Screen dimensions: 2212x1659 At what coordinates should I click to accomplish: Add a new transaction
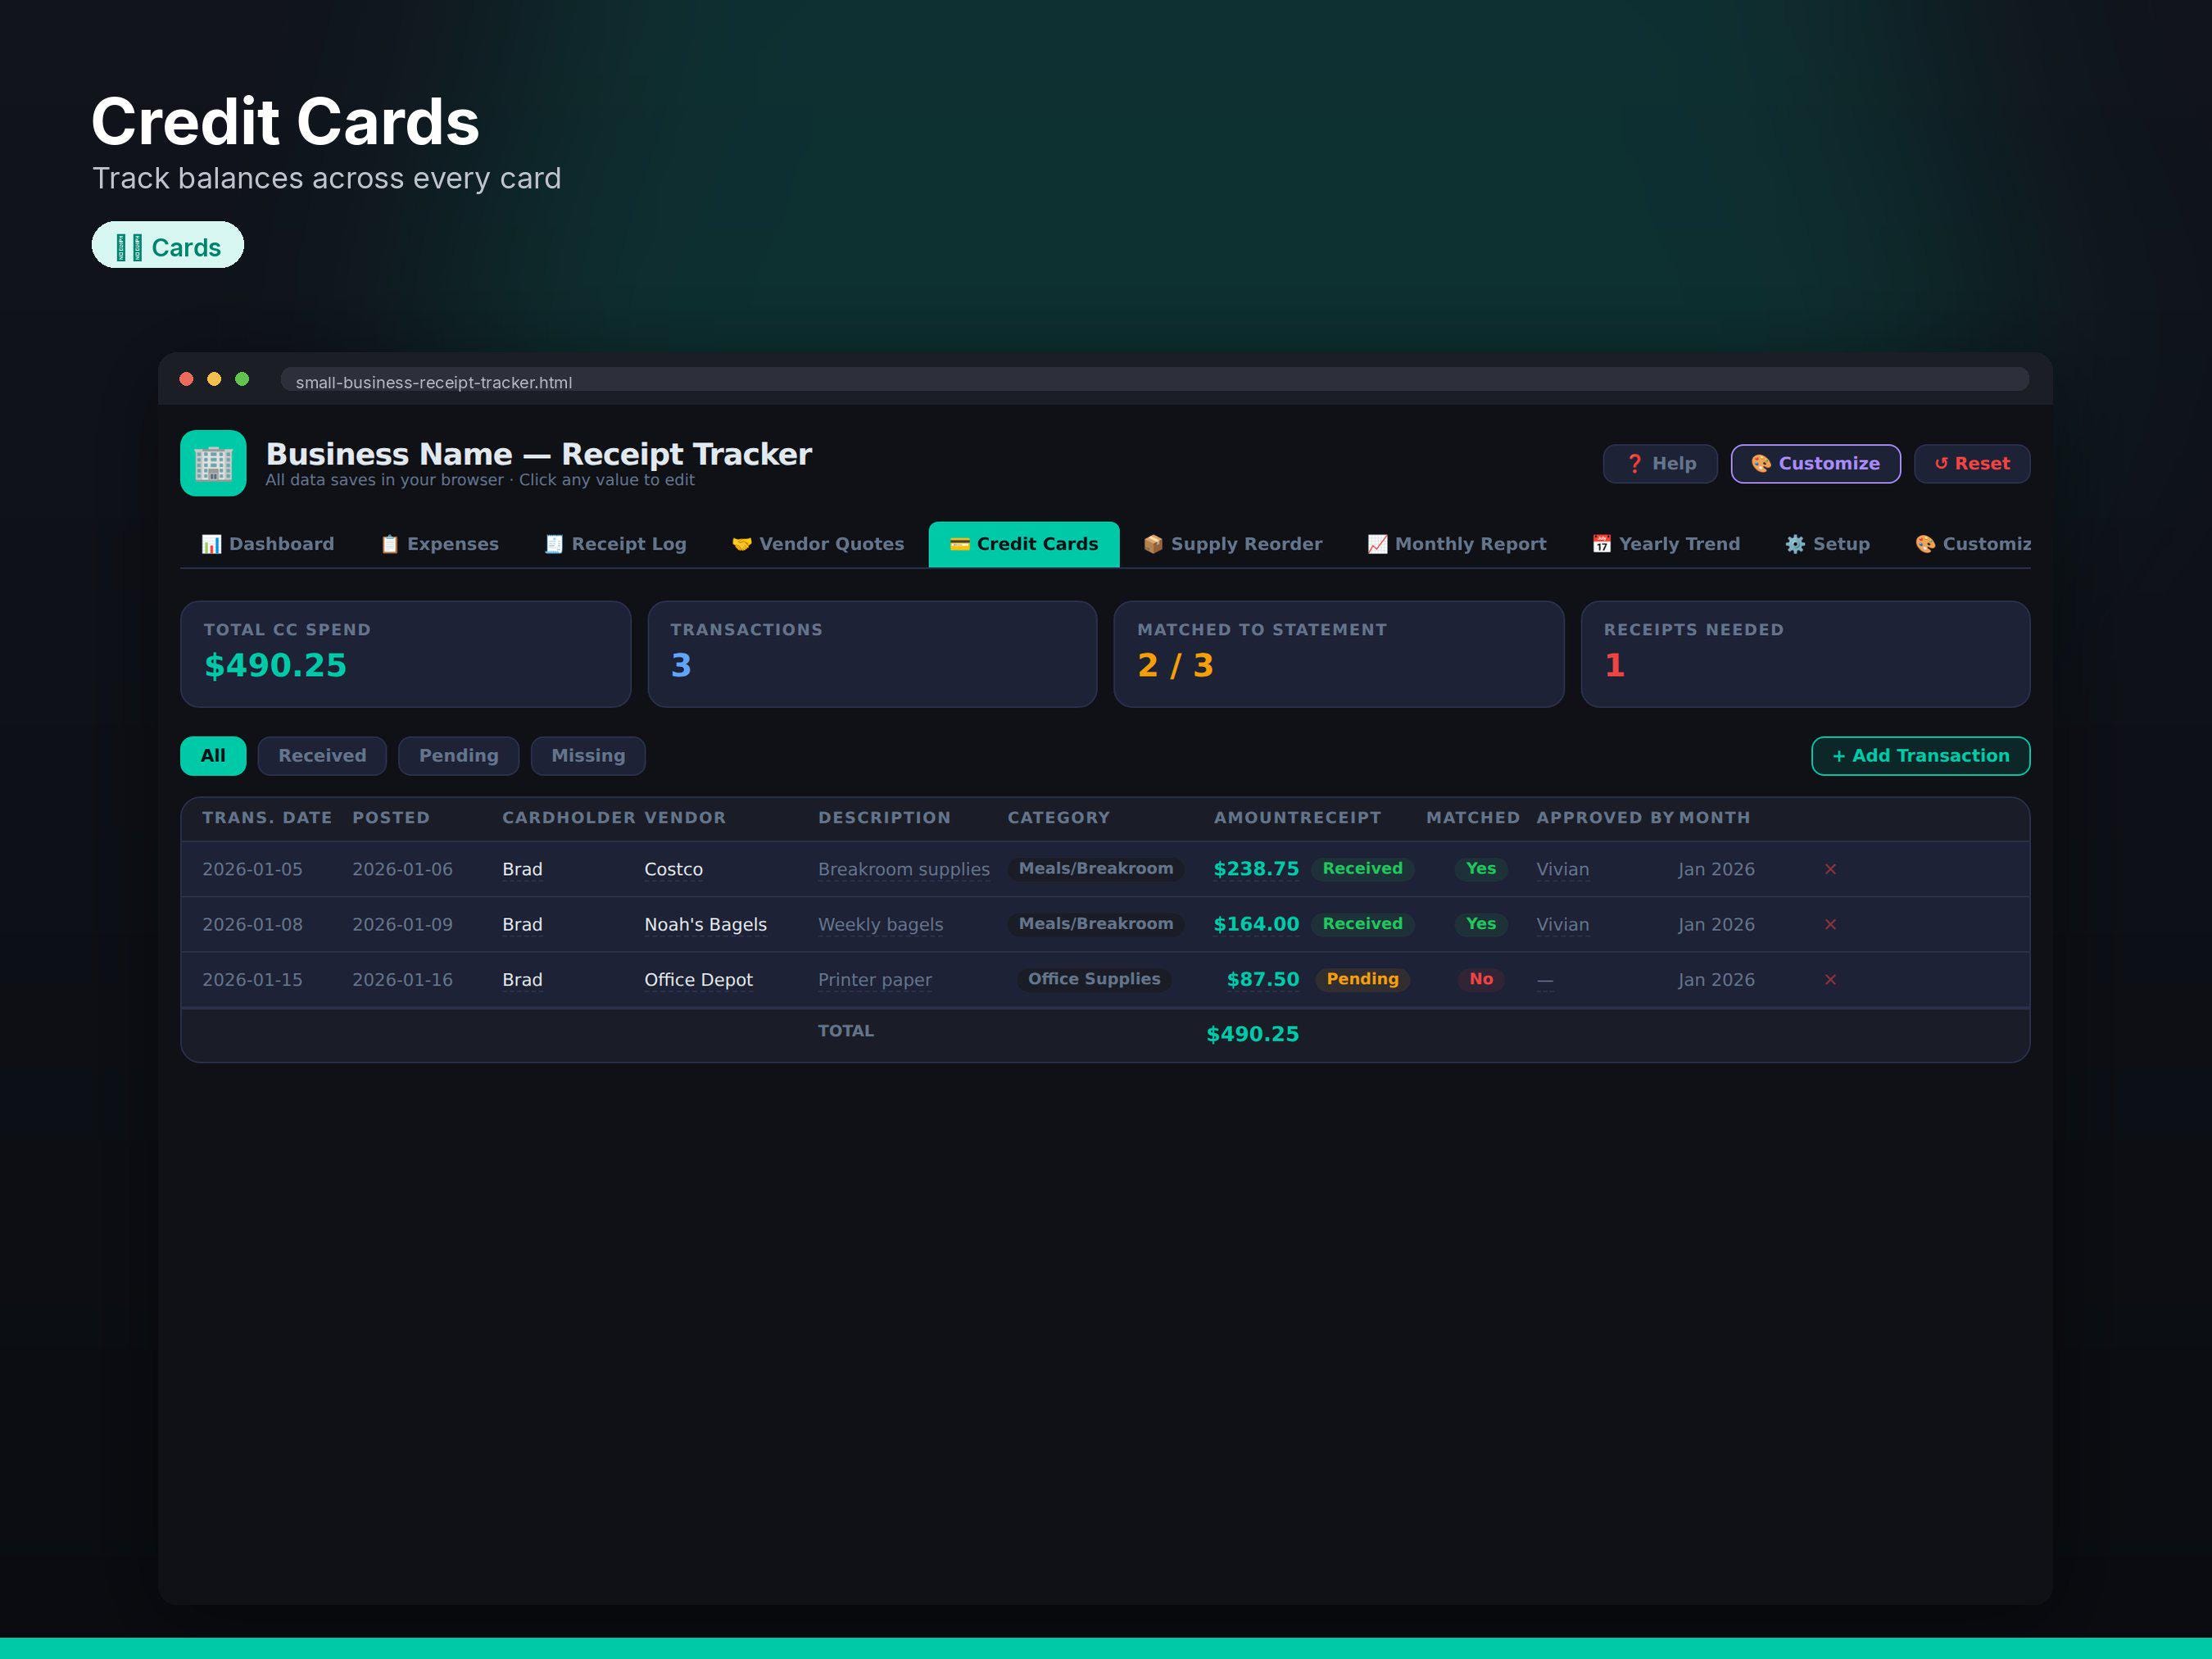click(x=1921, y=756)
